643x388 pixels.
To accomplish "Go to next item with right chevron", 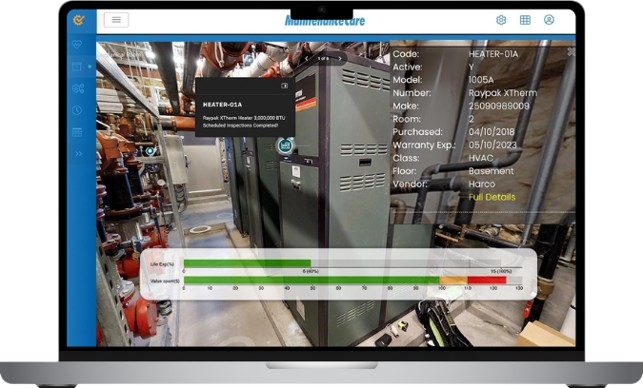I will (x=340, y=59).
